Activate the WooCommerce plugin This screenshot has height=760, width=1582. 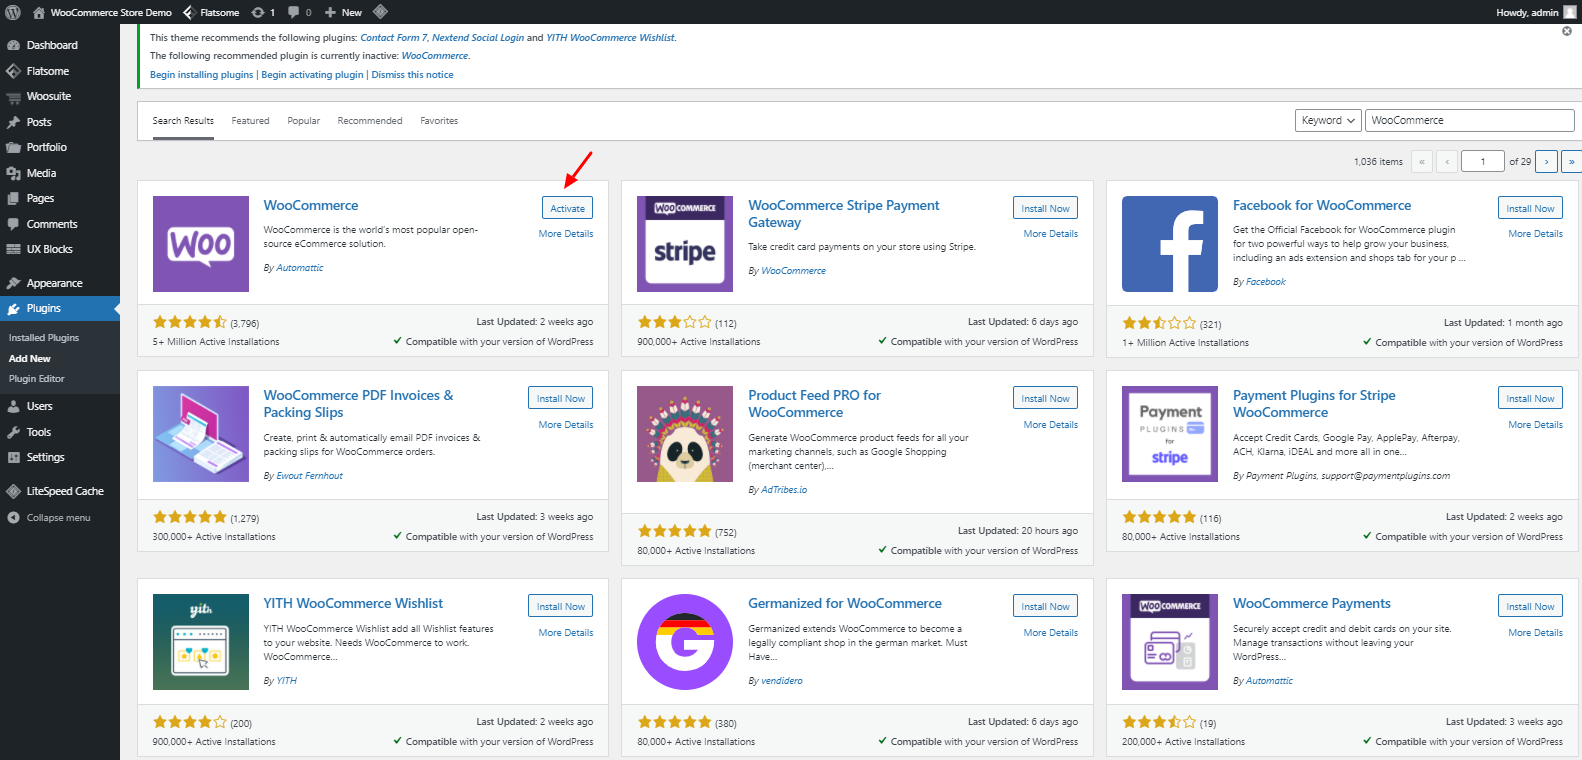pos(567,208)
